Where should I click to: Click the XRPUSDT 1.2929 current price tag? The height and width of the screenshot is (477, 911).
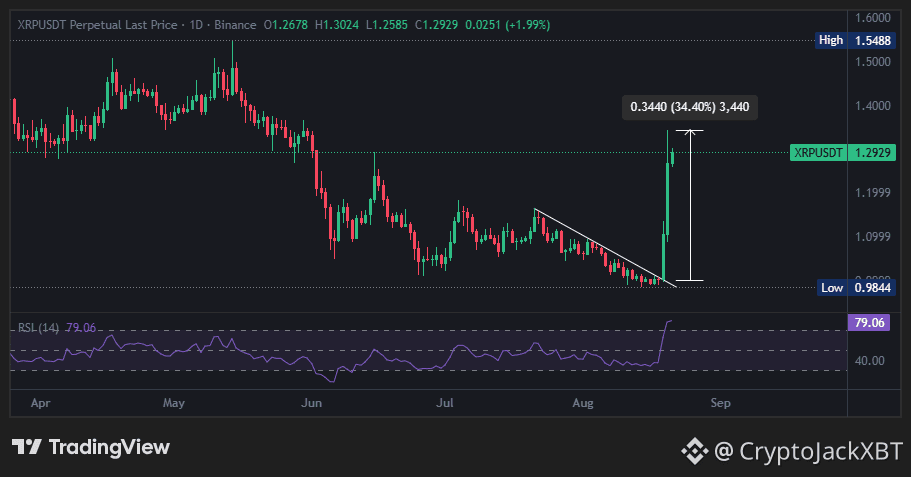point(842,153)
